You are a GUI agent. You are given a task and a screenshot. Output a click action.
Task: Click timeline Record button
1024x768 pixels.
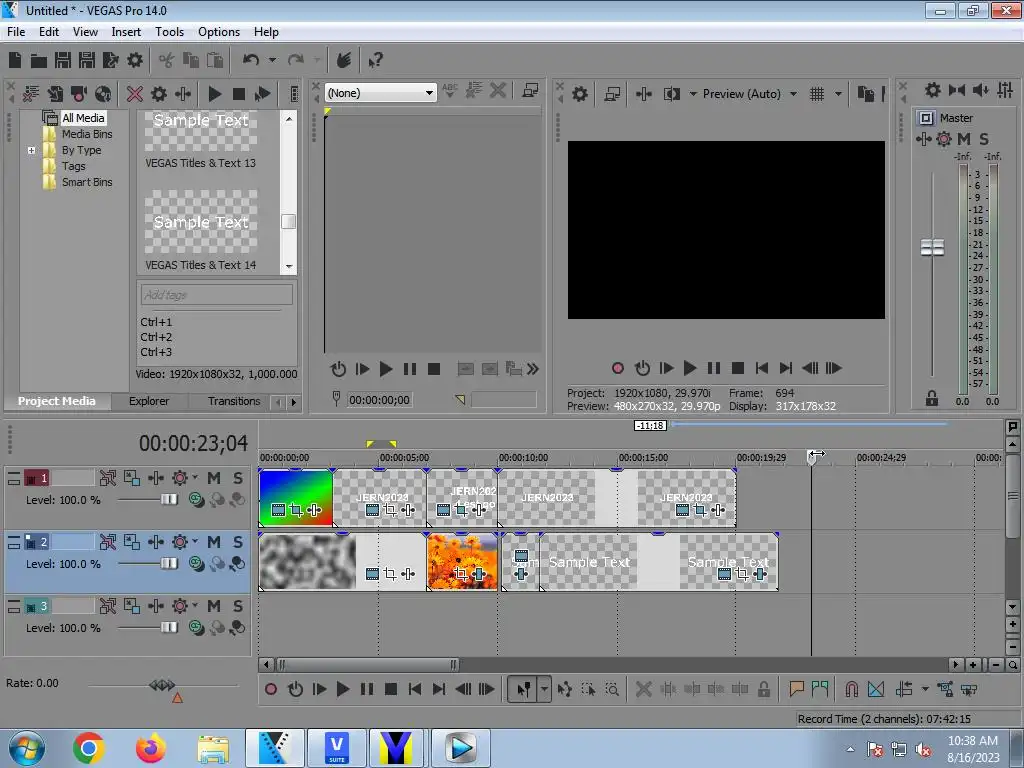pos(270,689)
